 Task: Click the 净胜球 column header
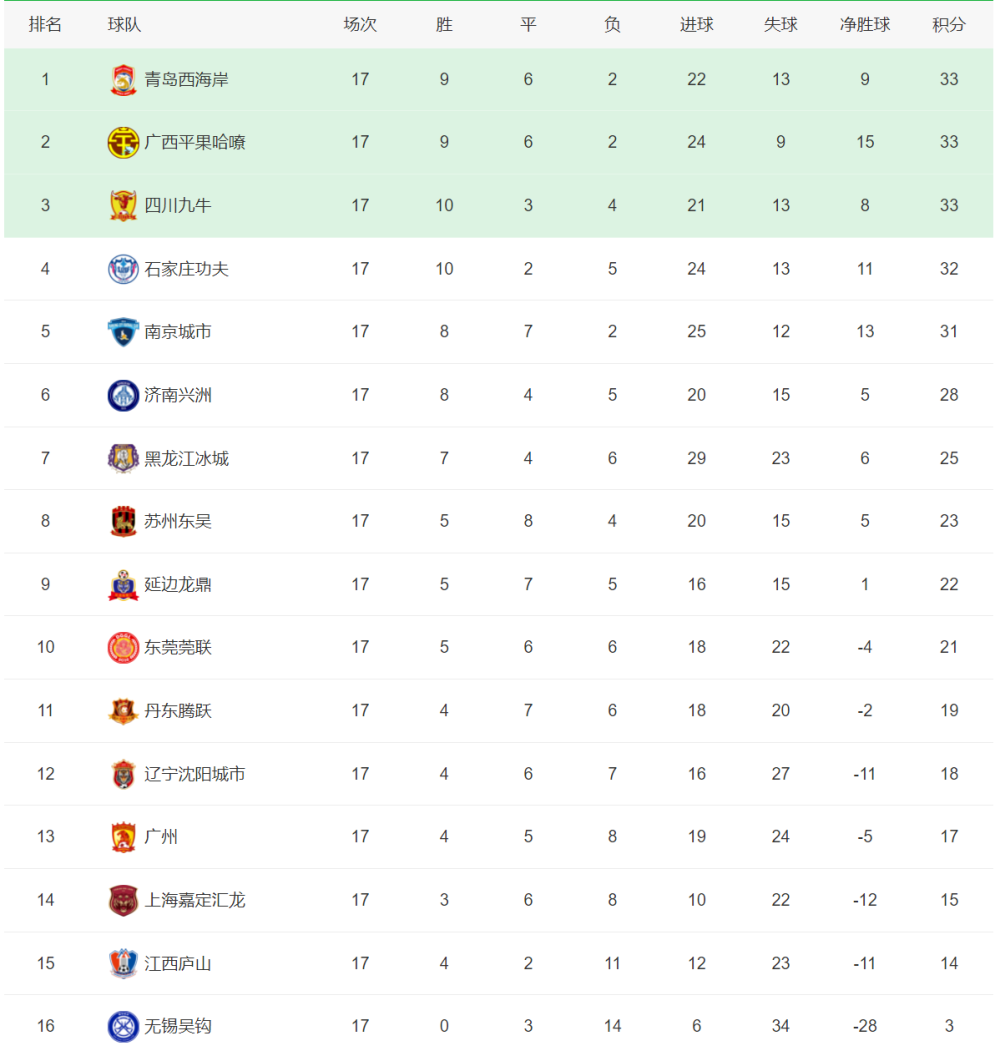865,25
